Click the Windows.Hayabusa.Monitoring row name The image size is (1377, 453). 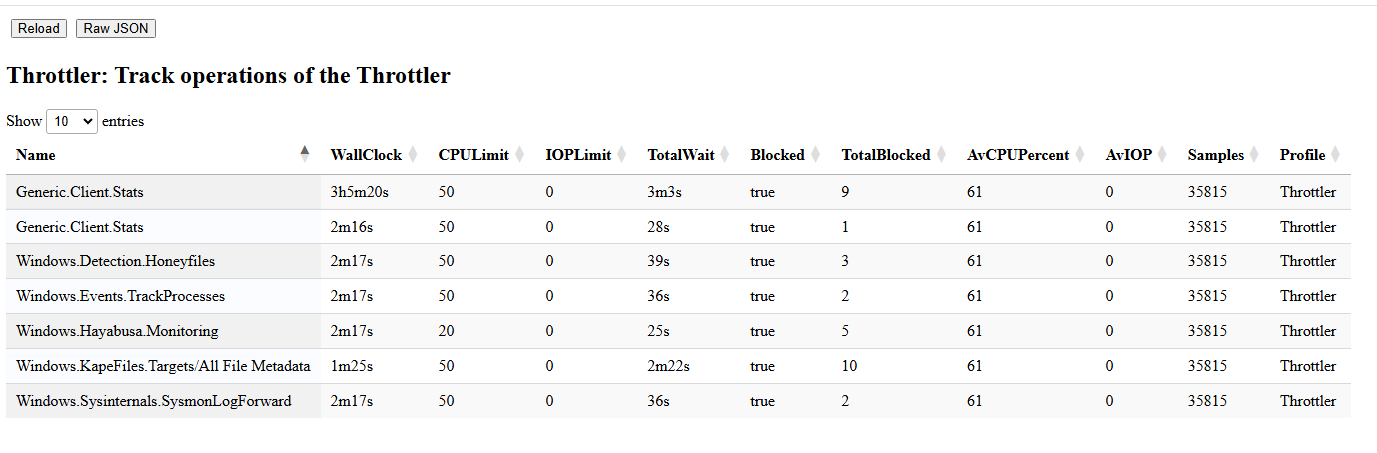point(117,331)
